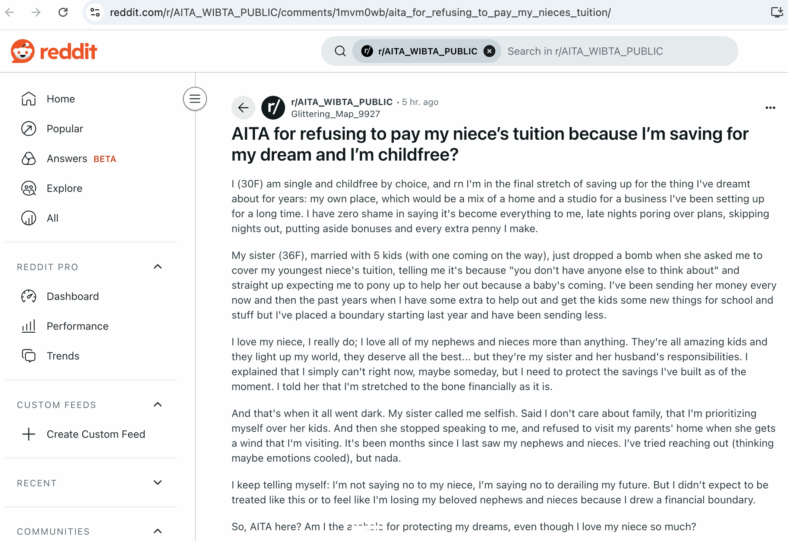Collapse the Communities section
This screenshot has width=788, height=541.
pos(157,531)
